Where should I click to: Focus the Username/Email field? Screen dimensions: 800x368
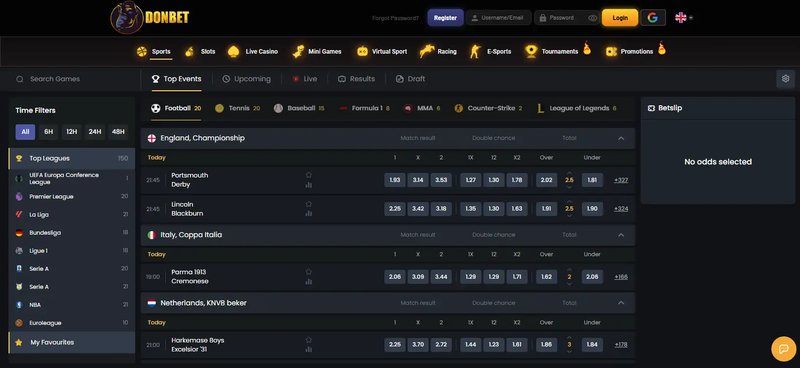498,18
